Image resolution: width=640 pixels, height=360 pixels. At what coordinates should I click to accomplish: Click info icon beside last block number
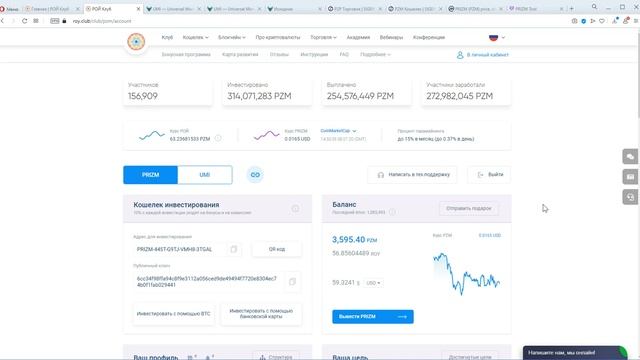tap(392, 212)
